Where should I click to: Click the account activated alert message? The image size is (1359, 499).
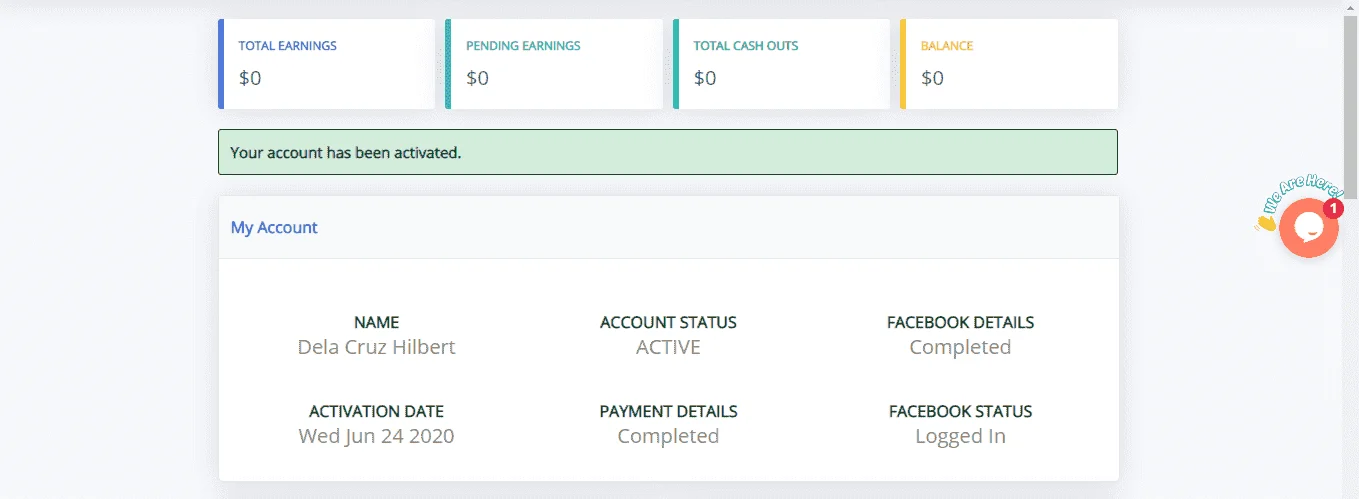pos(668,152)
